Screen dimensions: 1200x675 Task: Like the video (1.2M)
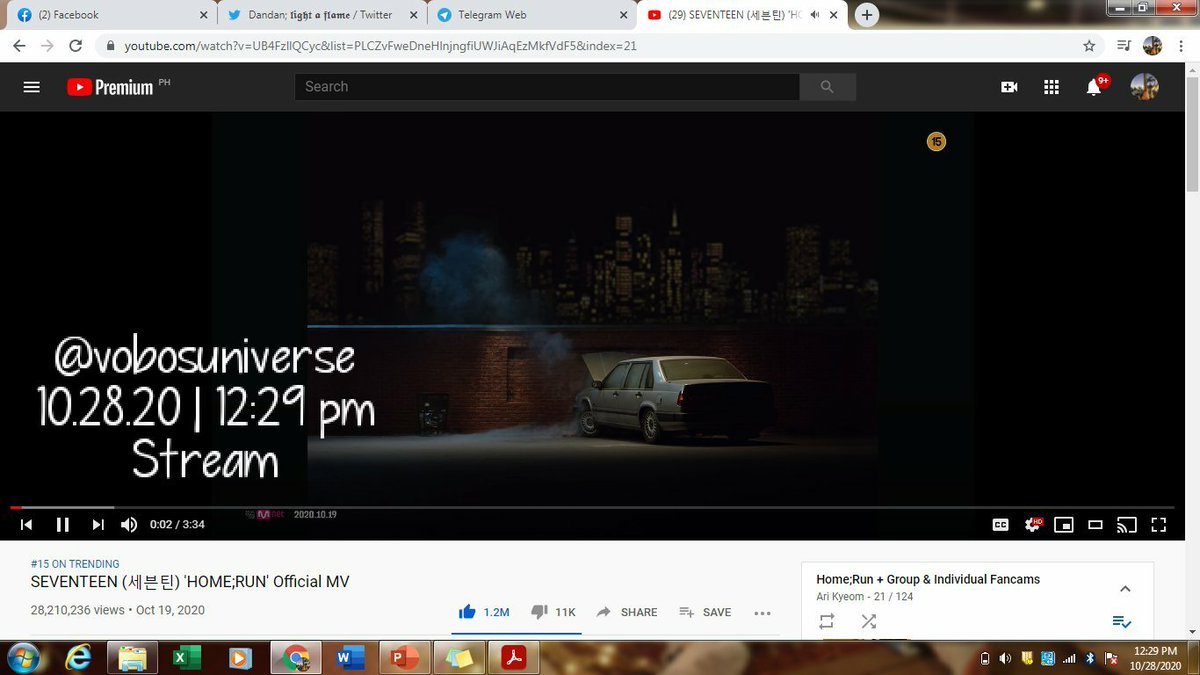(484, 612)
